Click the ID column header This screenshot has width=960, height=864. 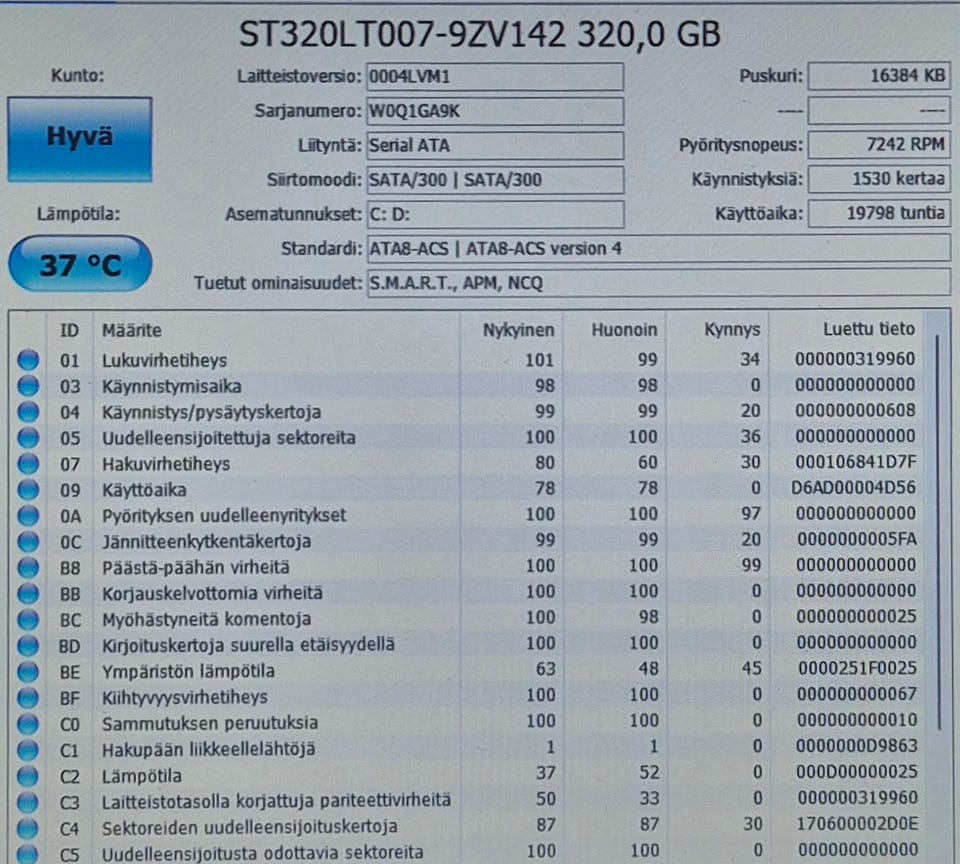tap(69, 330)
